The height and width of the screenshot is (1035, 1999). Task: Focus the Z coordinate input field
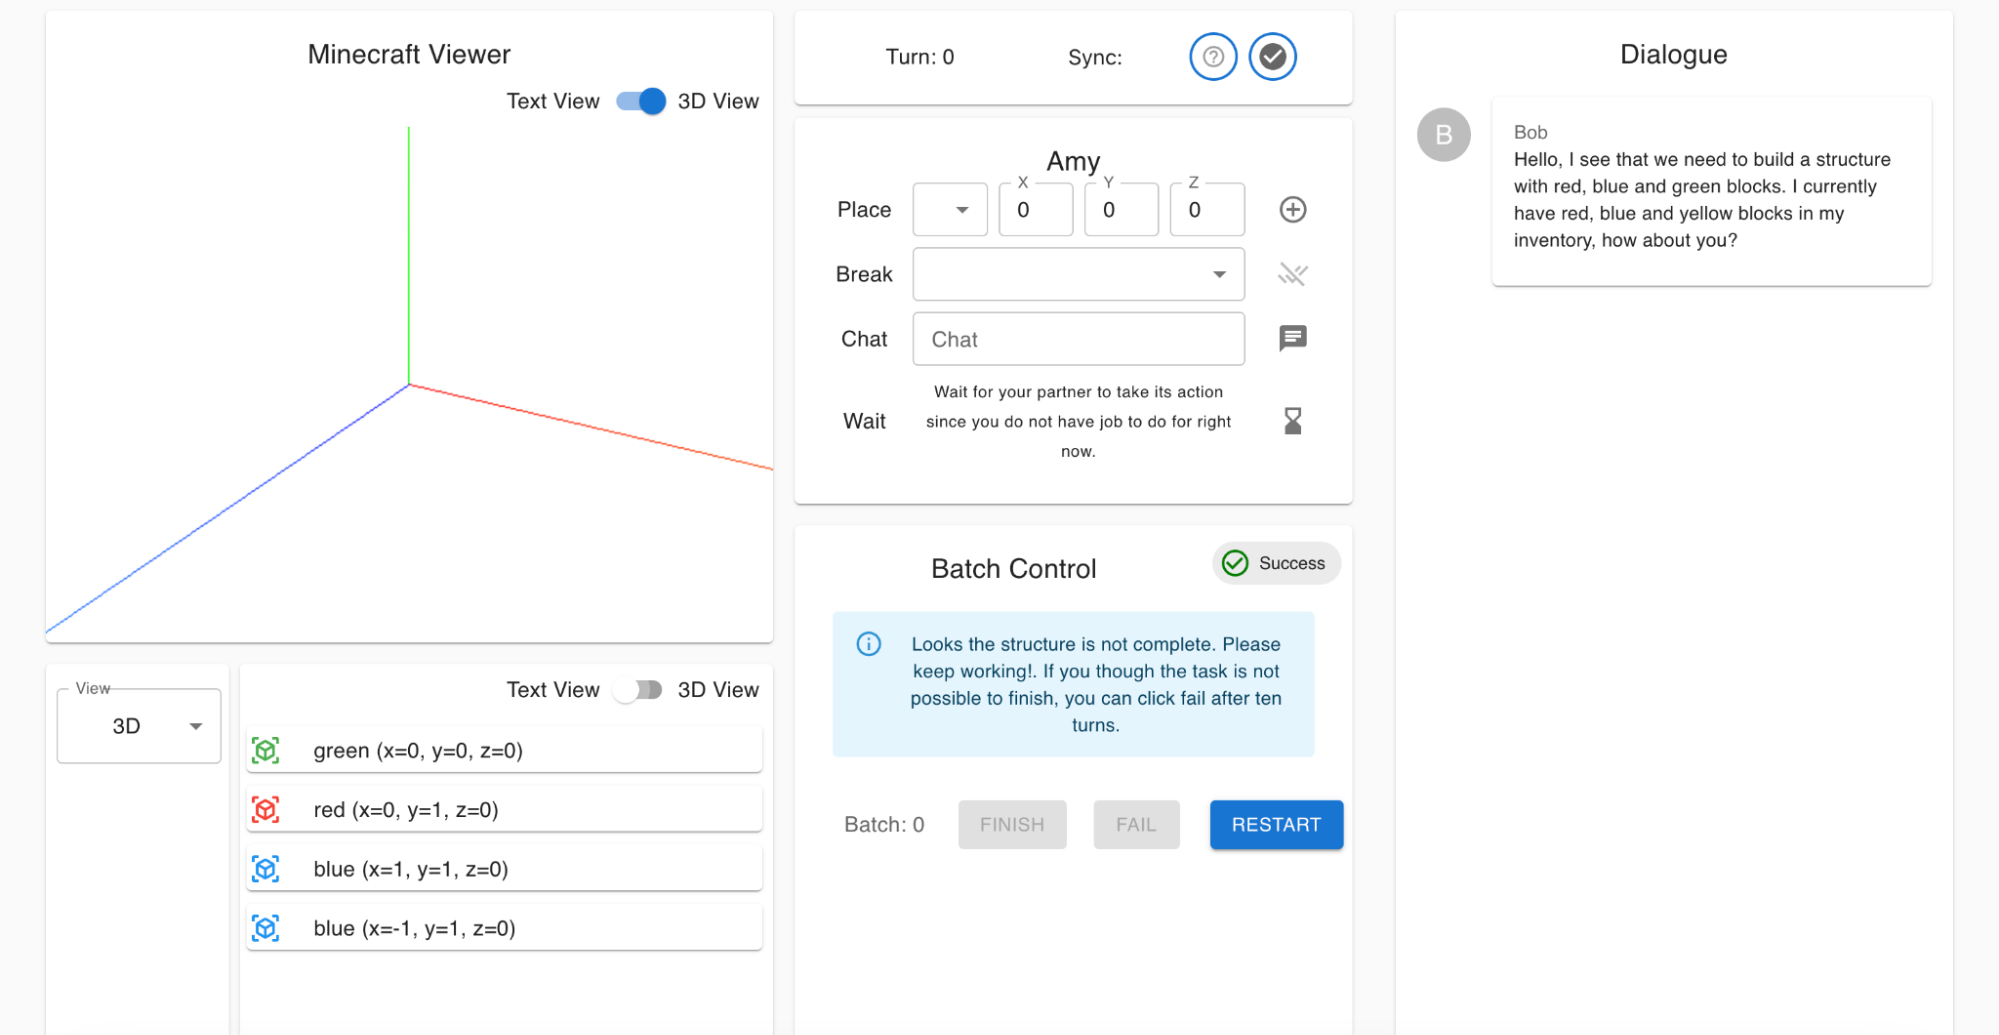click(x=1208, y=210)
